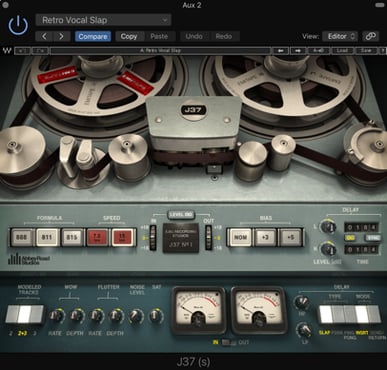Image resolution: width=387 pixels, height=370 pixels.
Task: Click the SAT saturation knob
Action: pos(156,316)
